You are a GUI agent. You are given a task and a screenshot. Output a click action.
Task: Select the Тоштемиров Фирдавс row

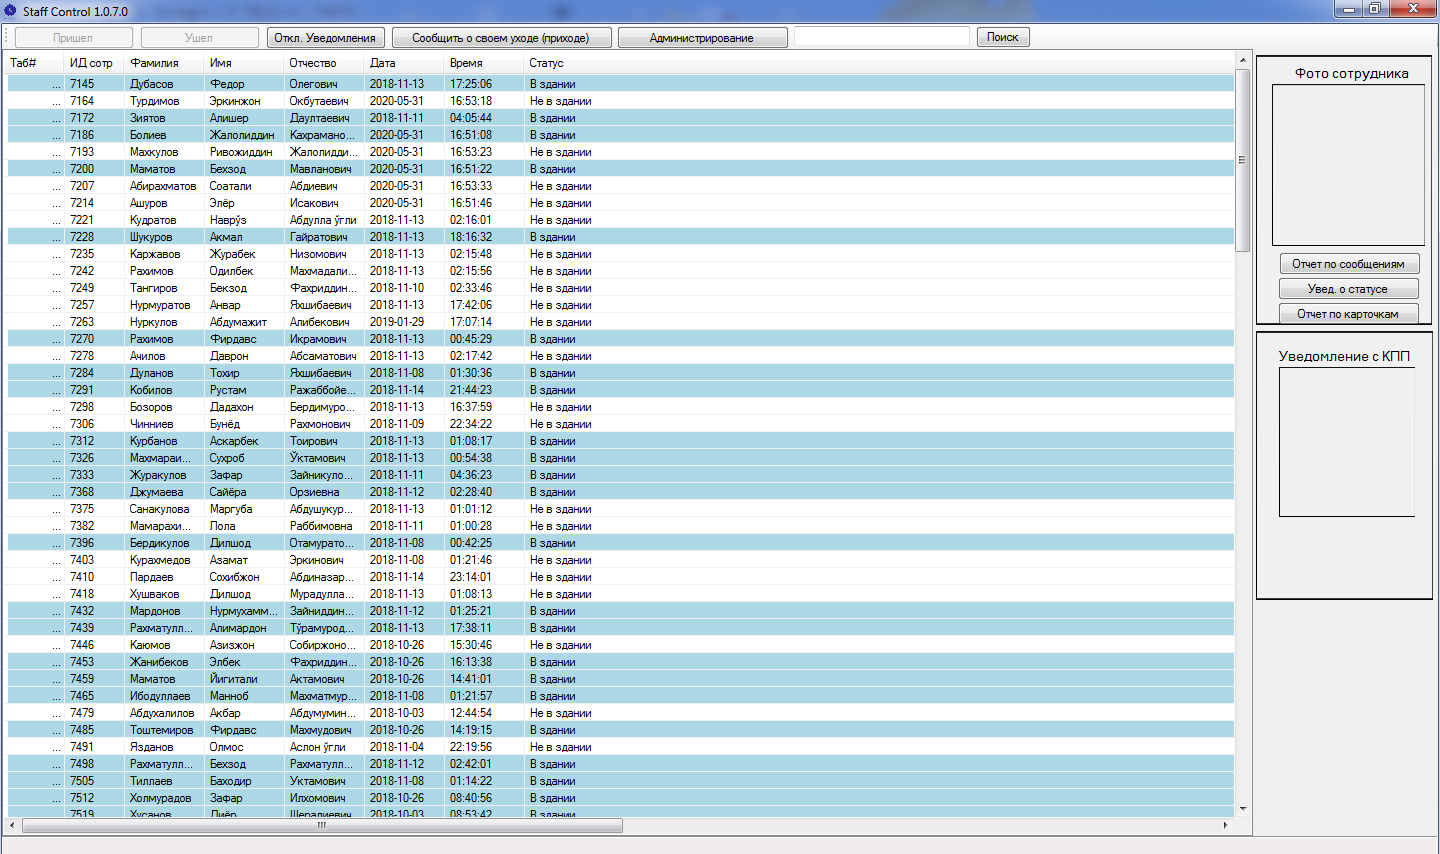pos(621,730)
